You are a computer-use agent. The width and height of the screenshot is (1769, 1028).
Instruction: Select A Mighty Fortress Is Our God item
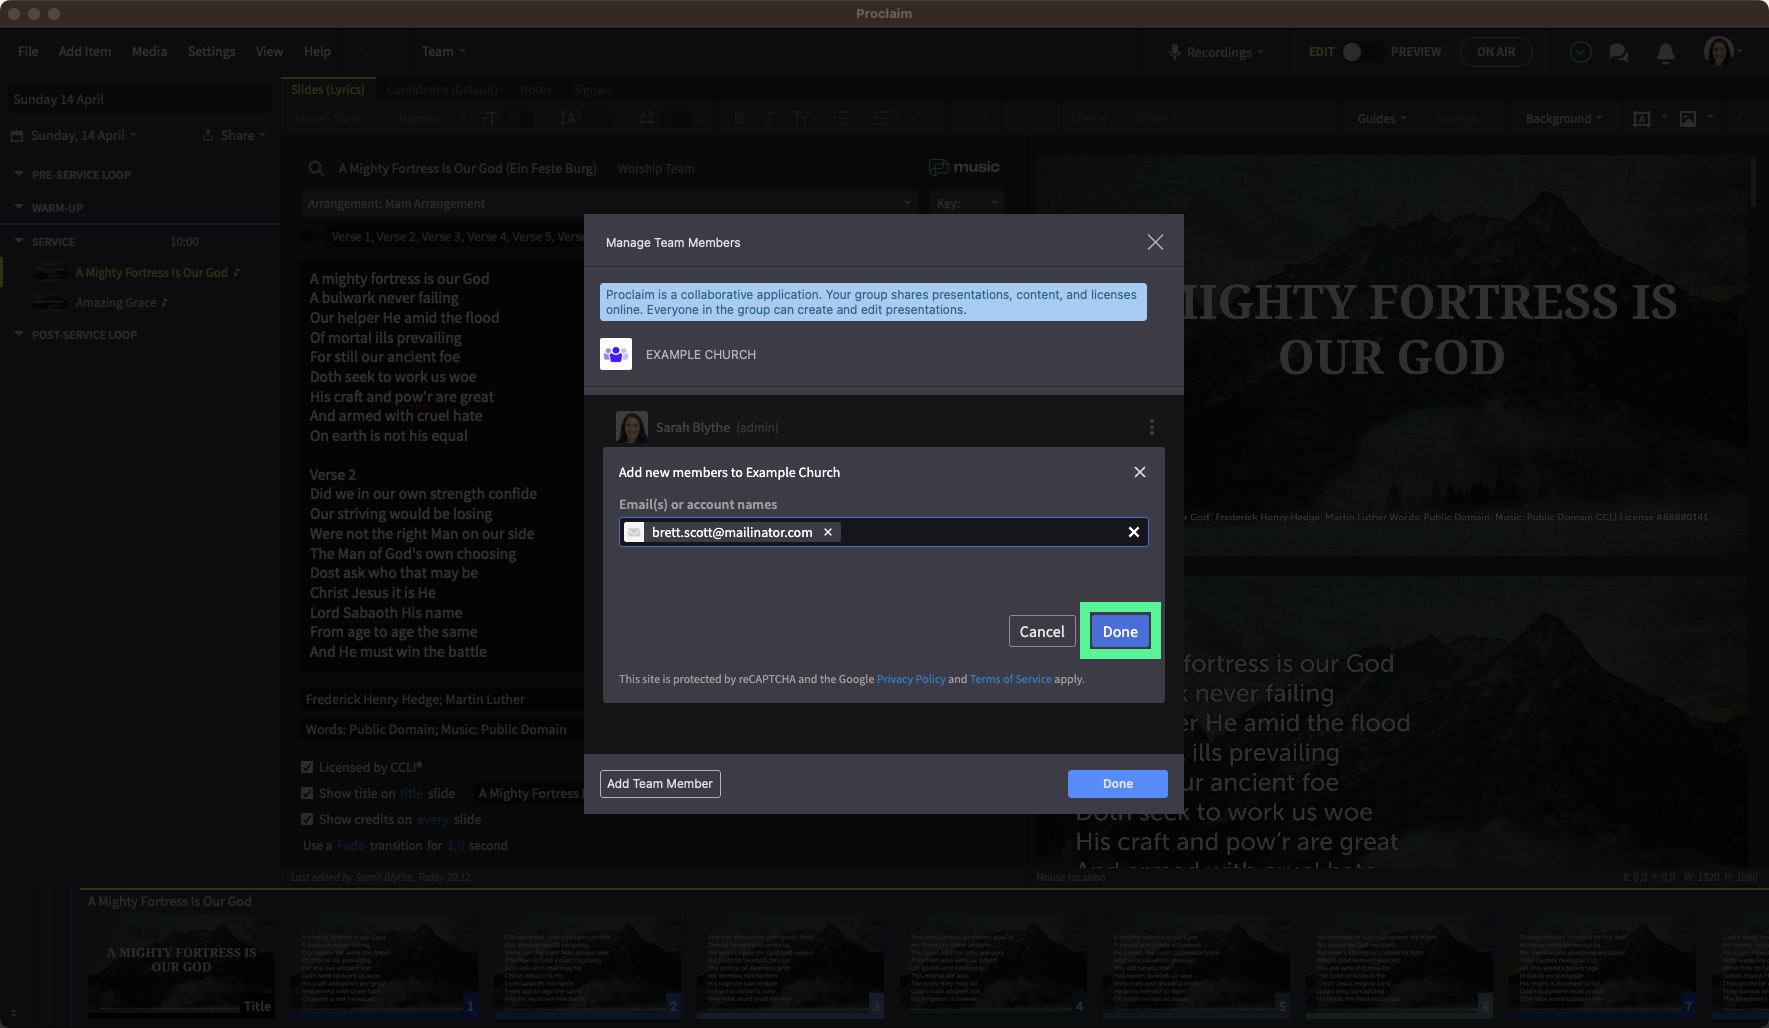click(140, 272)
